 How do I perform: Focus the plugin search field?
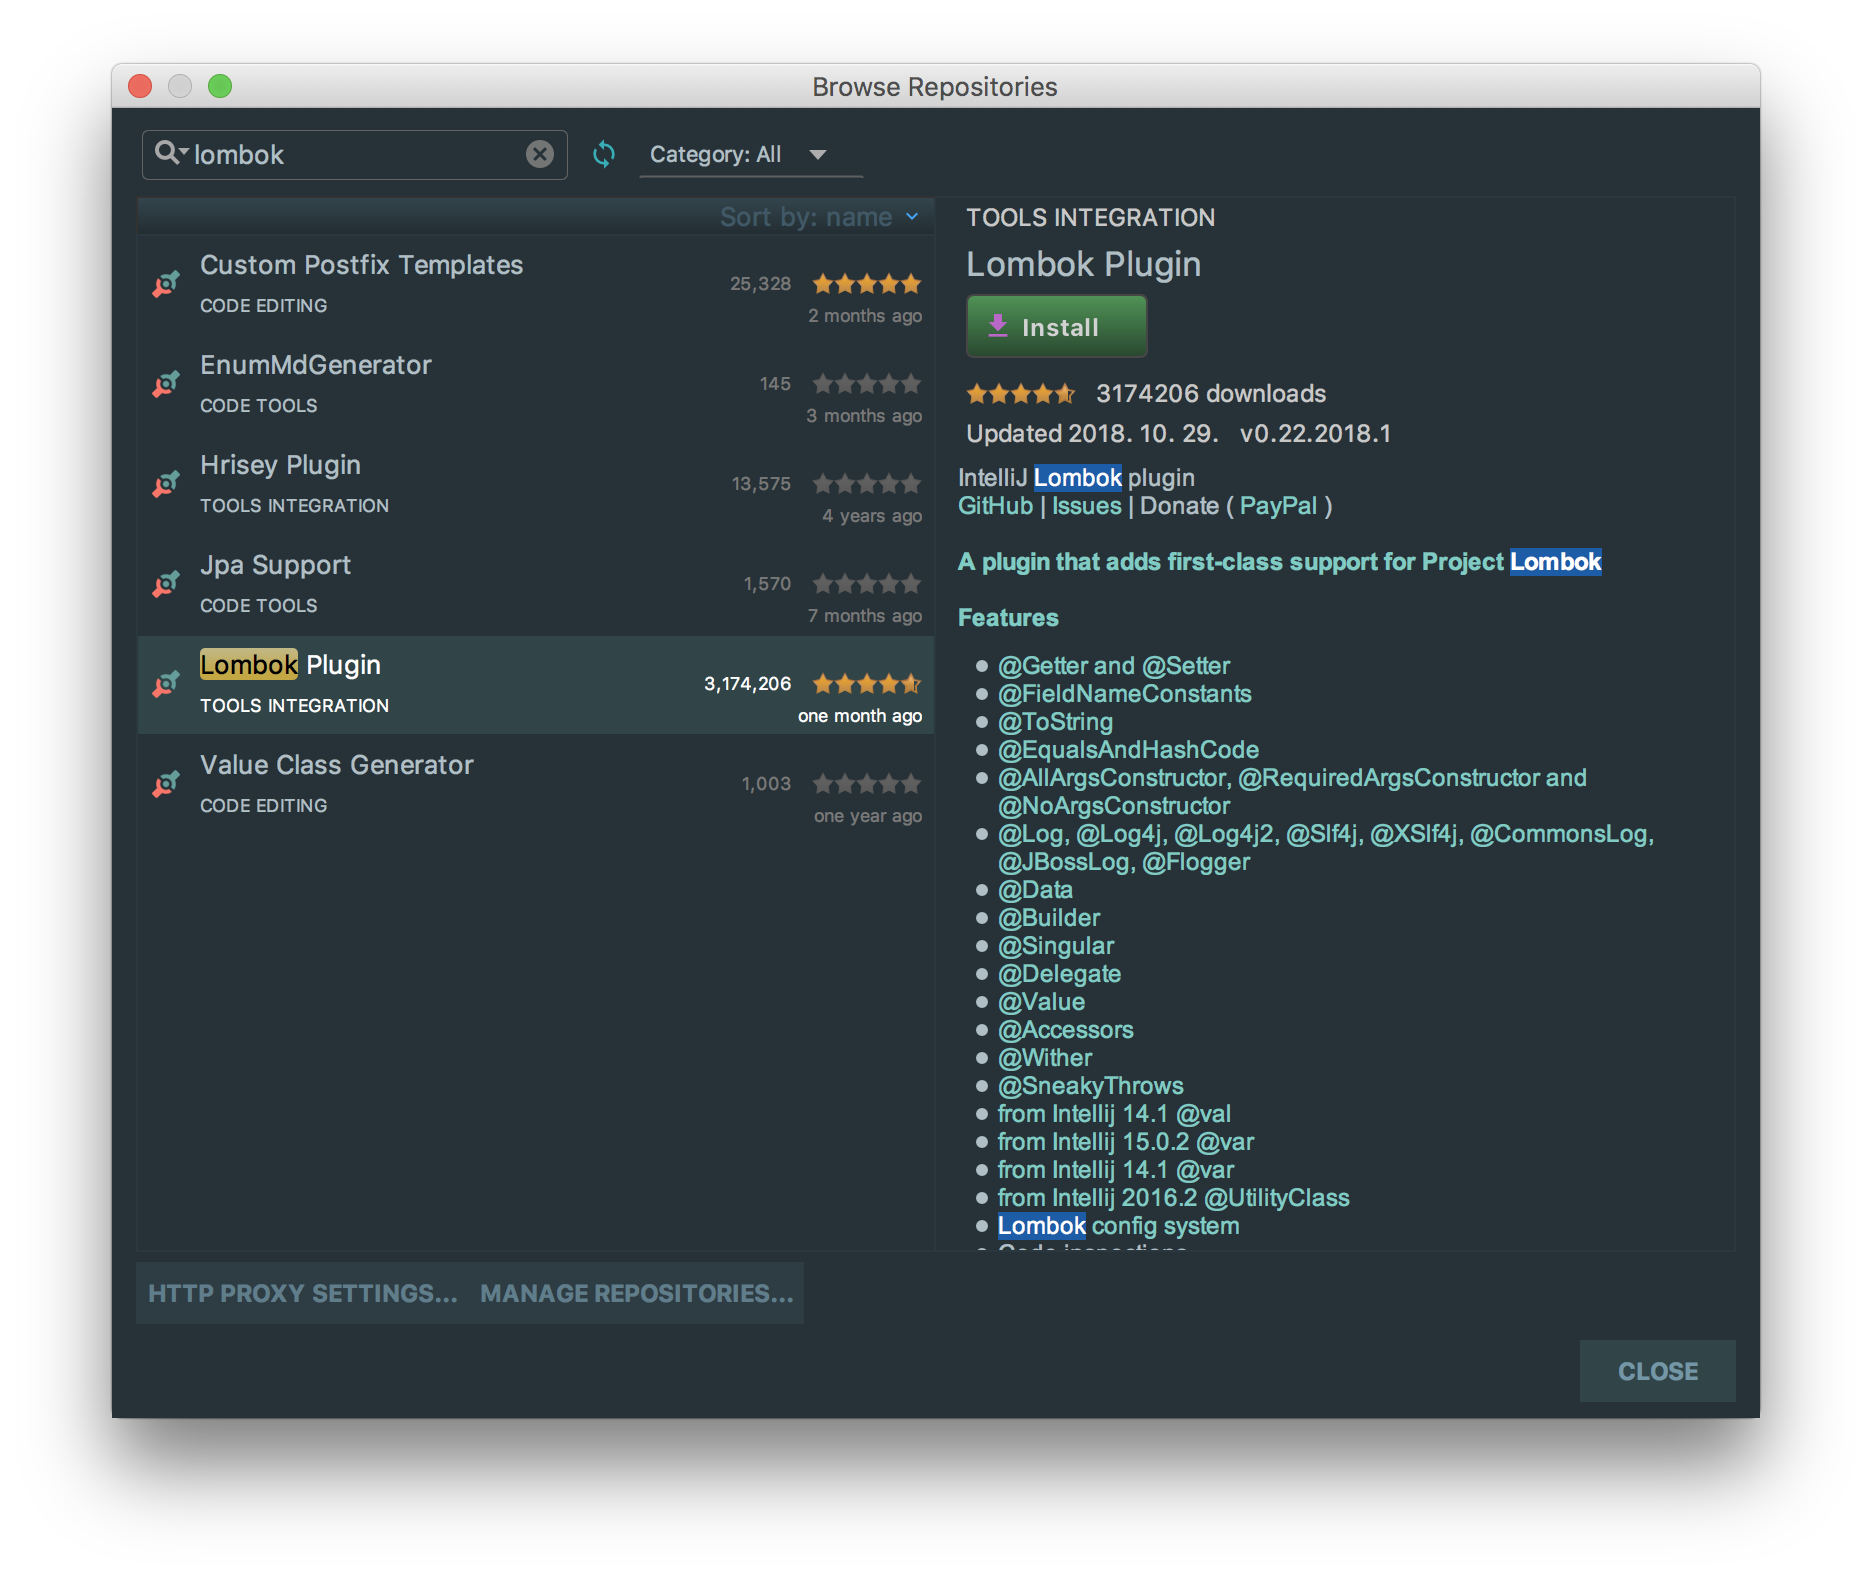click(x=355, y=154)
